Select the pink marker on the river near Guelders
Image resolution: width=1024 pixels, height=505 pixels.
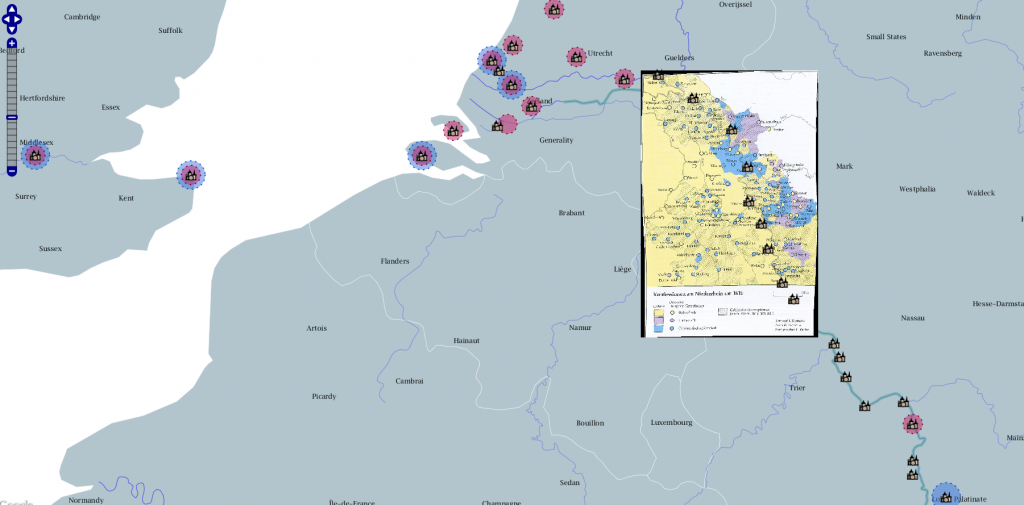(x=624, y=80)
